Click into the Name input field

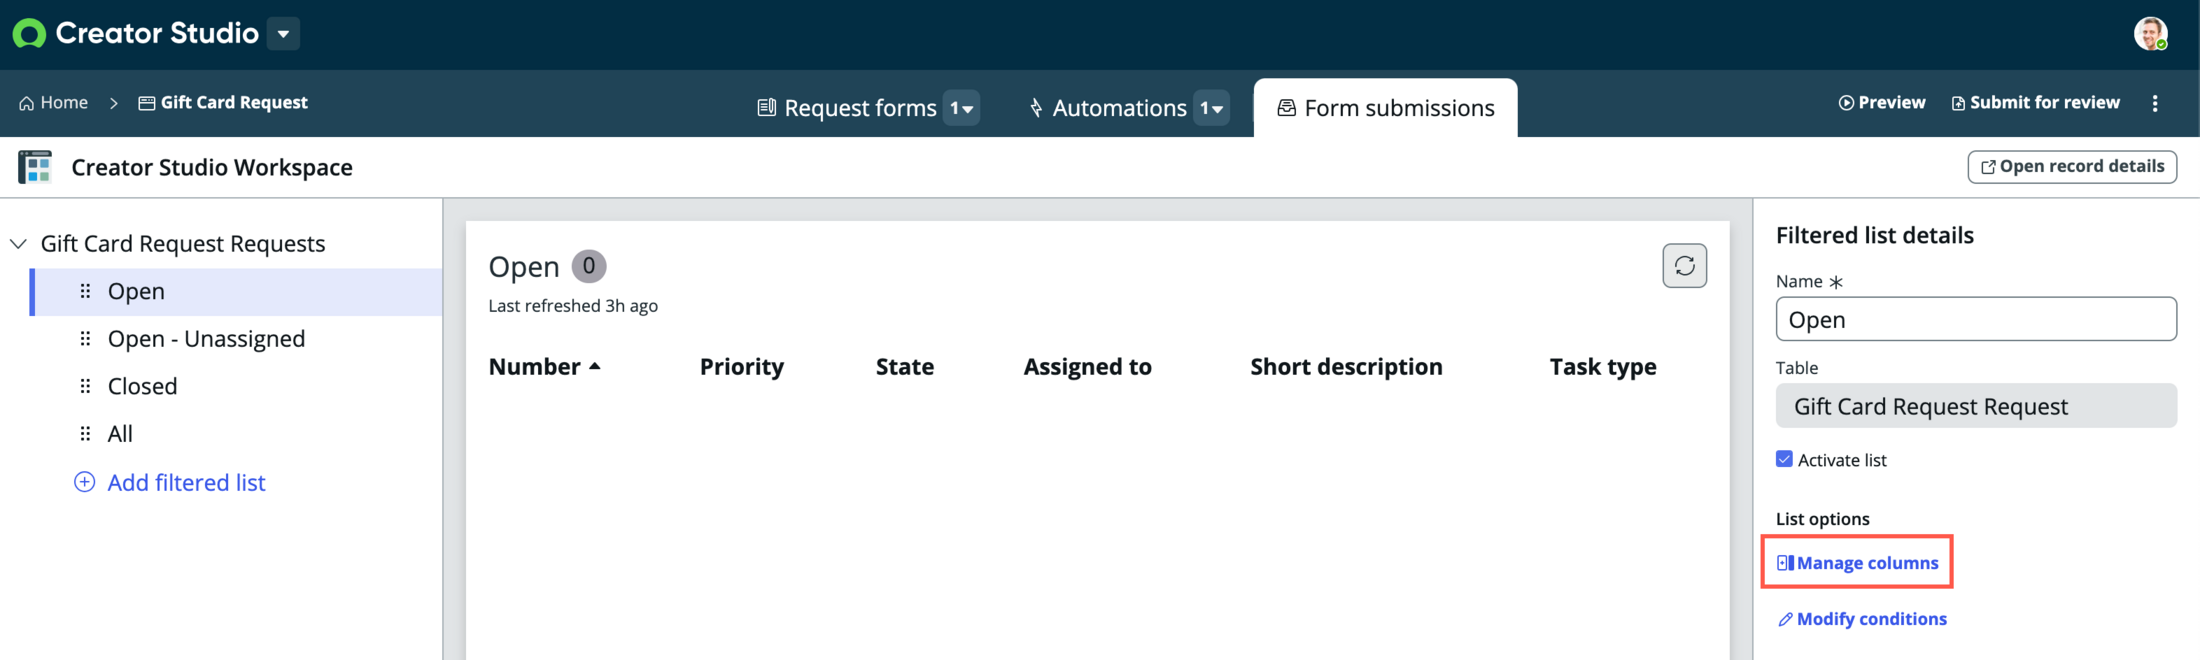point(1976,319)
